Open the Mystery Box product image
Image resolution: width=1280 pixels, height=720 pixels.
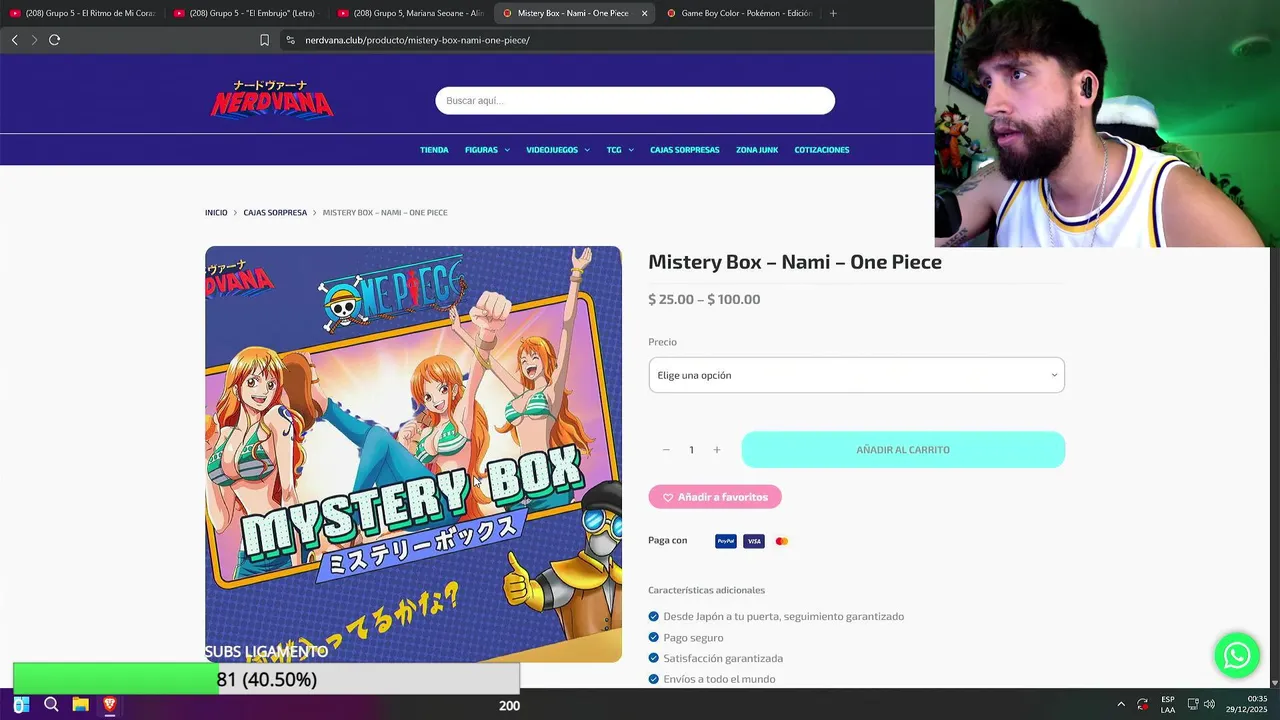point(413,454)
